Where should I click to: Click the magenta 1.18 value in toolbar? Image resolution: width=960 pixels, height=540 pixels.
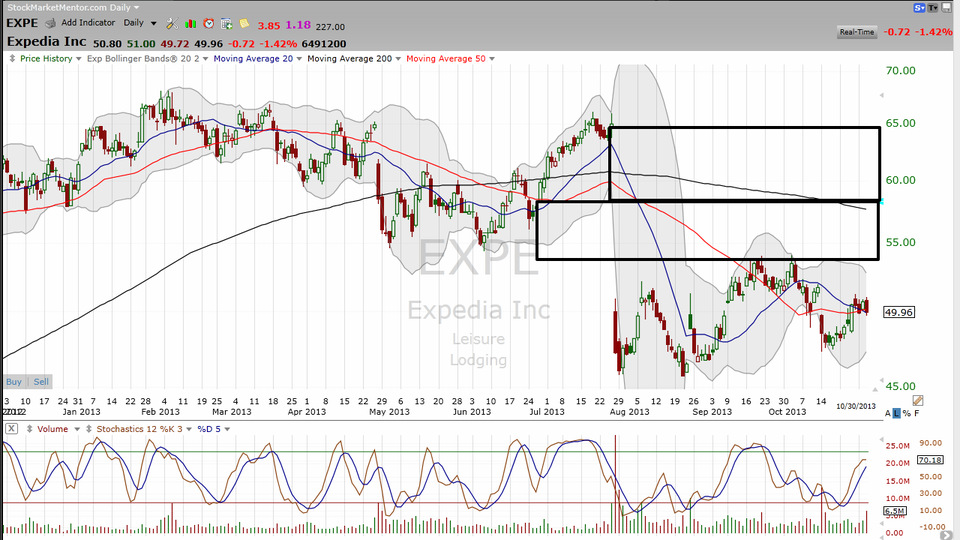(298, 26)
